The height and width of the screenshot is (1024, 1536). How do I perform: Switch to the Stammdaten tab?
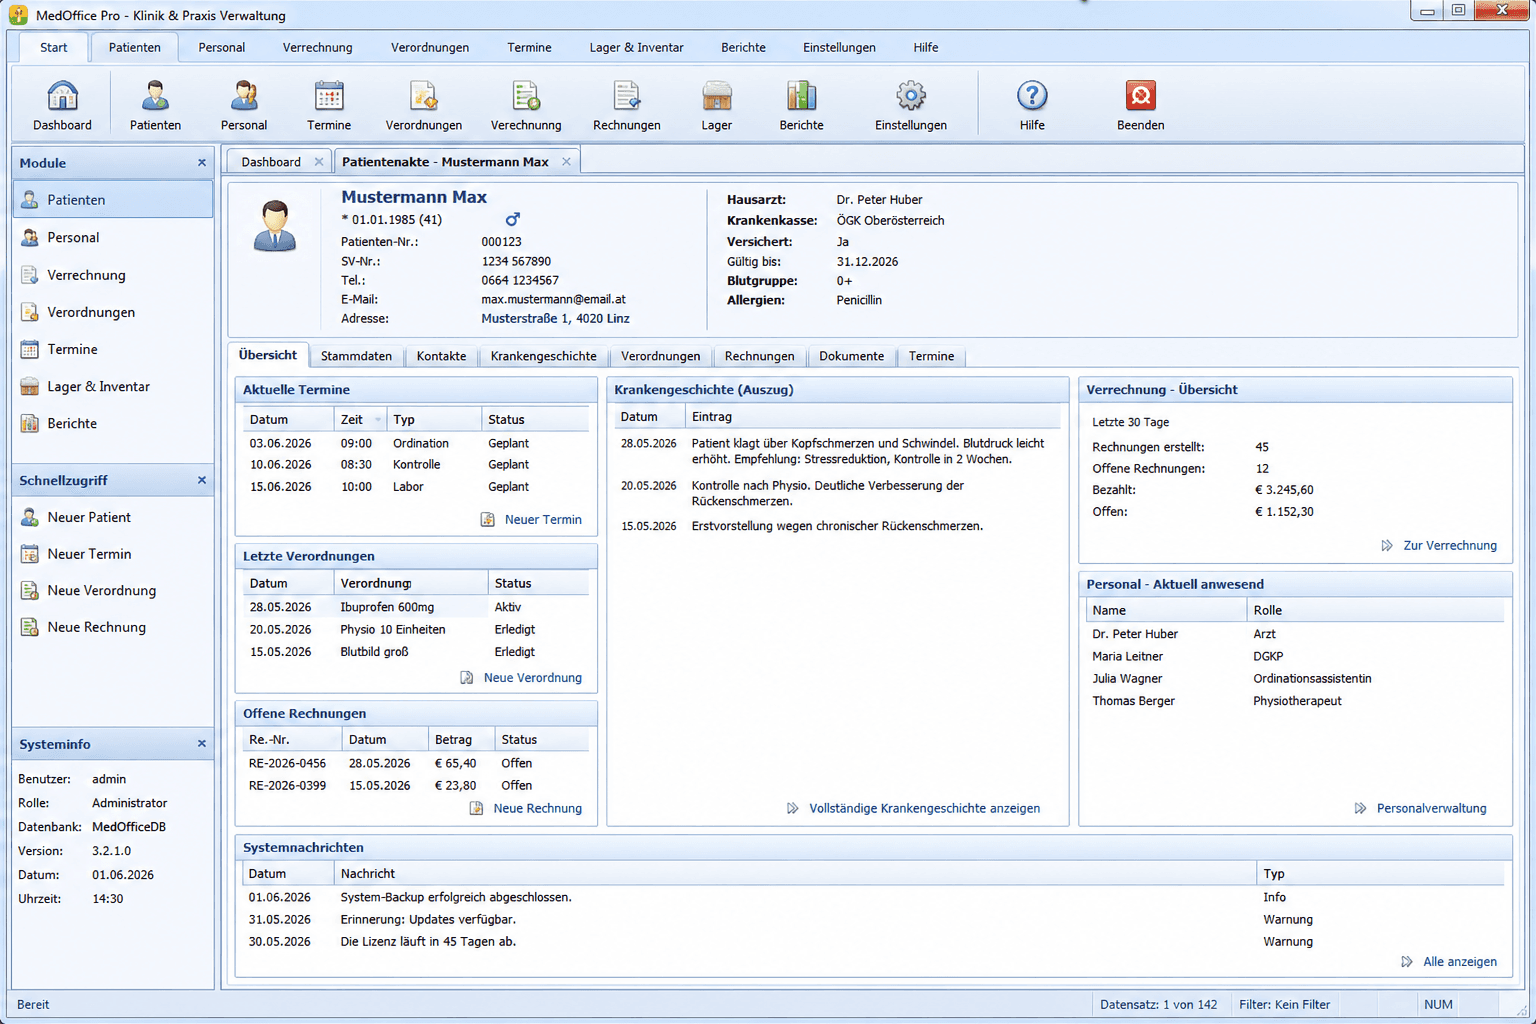(x=356, y=356)
